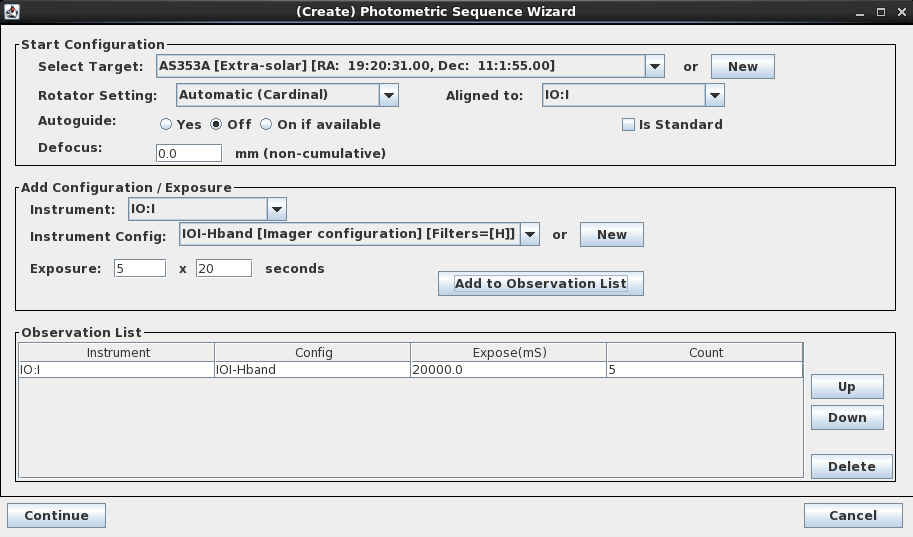The image size is (913, 537).
Task: Select the IO:I row in the Observation List
Action: [x=411, y=370]
